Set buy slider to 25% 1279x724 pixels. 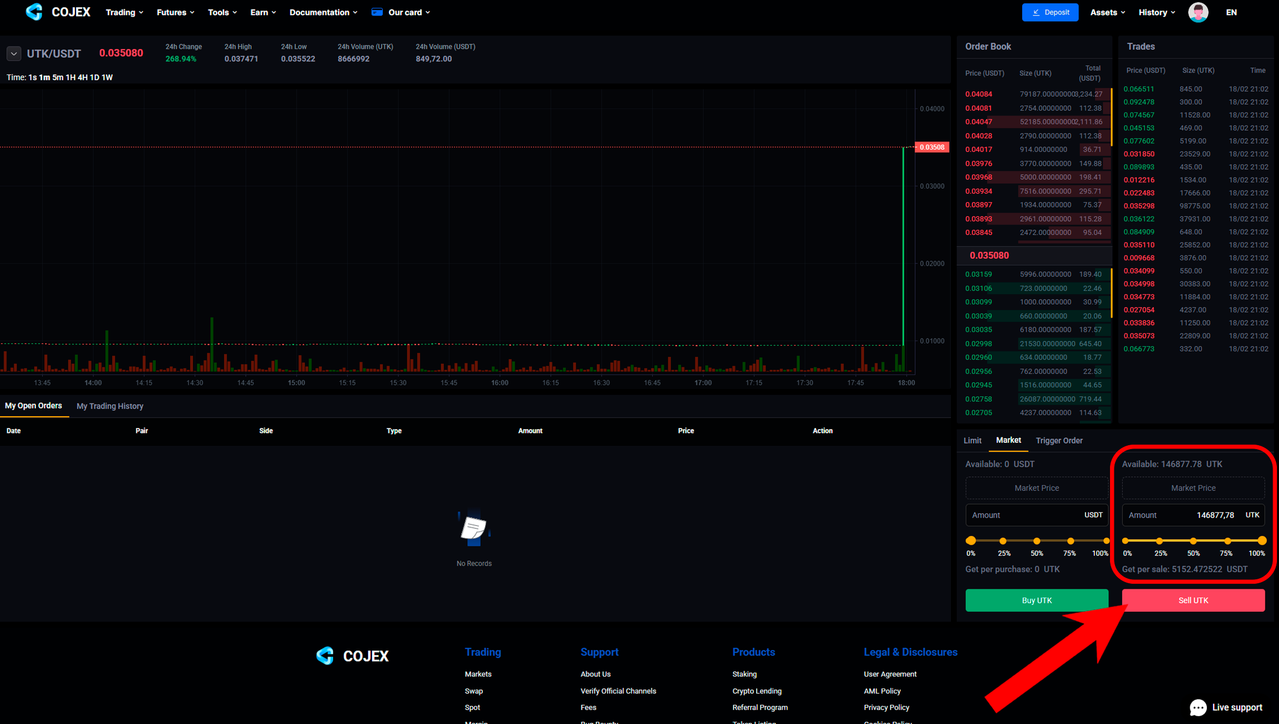[x=1004, y=541]
